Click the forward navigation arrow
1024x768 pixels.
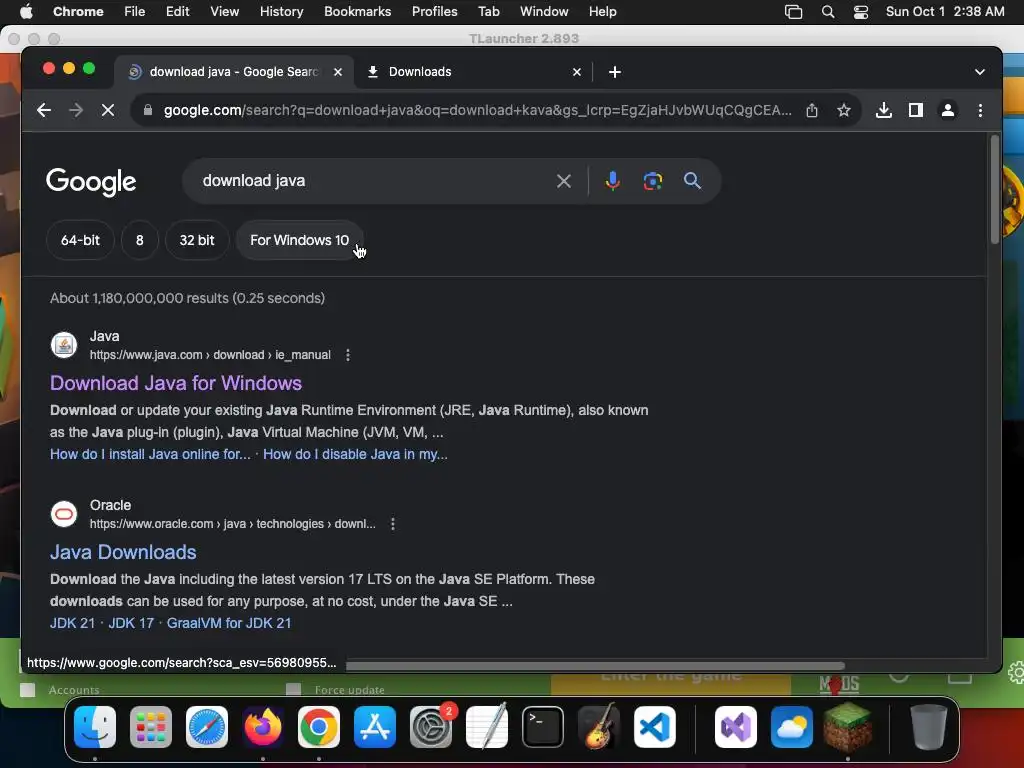(x=76, y=110)
